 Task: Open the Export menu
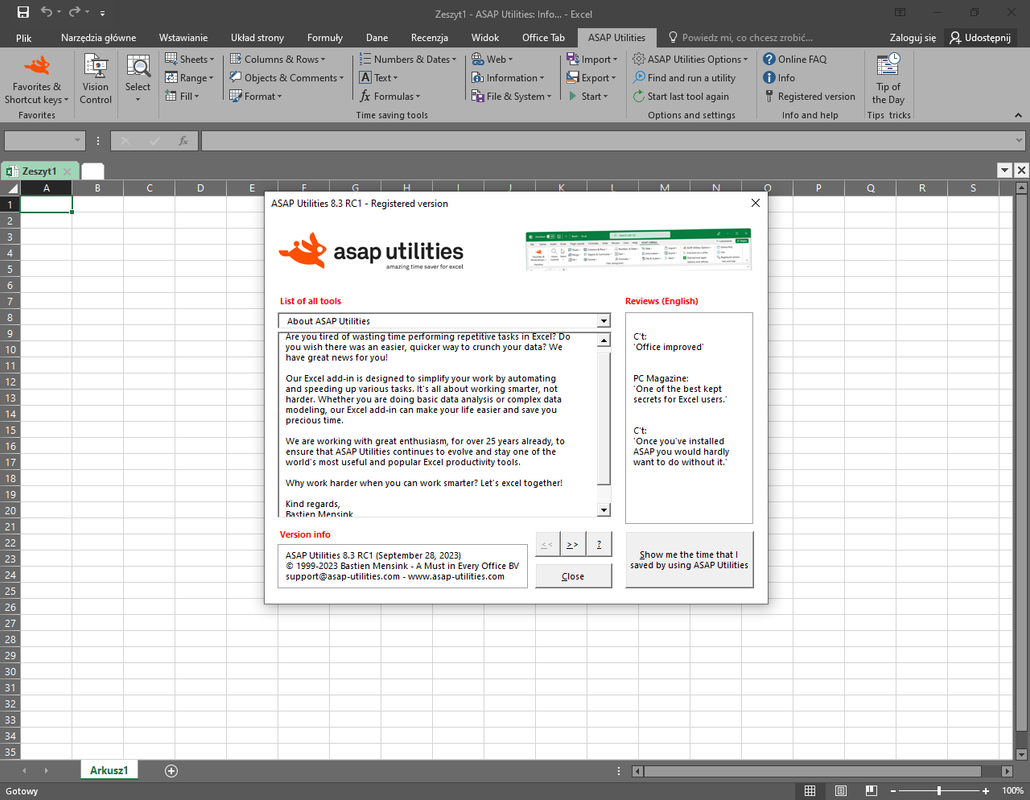pyautogui.click(x=591, y=78)
